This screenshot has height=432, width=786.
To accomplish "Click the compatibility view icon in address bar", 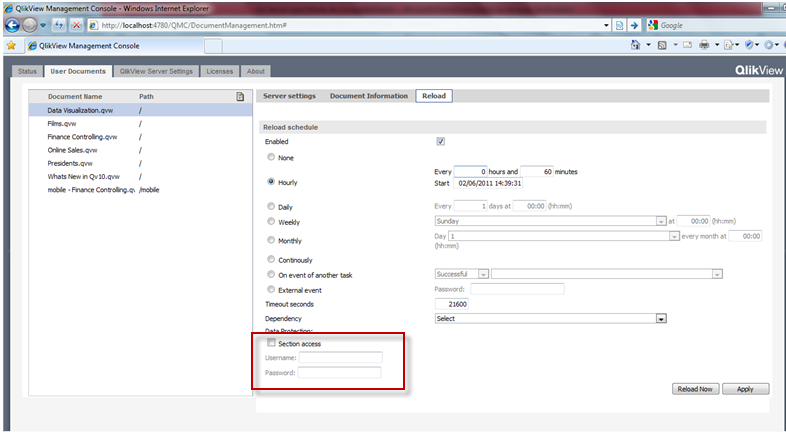I will pyautogui.click(x=620, y=25).
